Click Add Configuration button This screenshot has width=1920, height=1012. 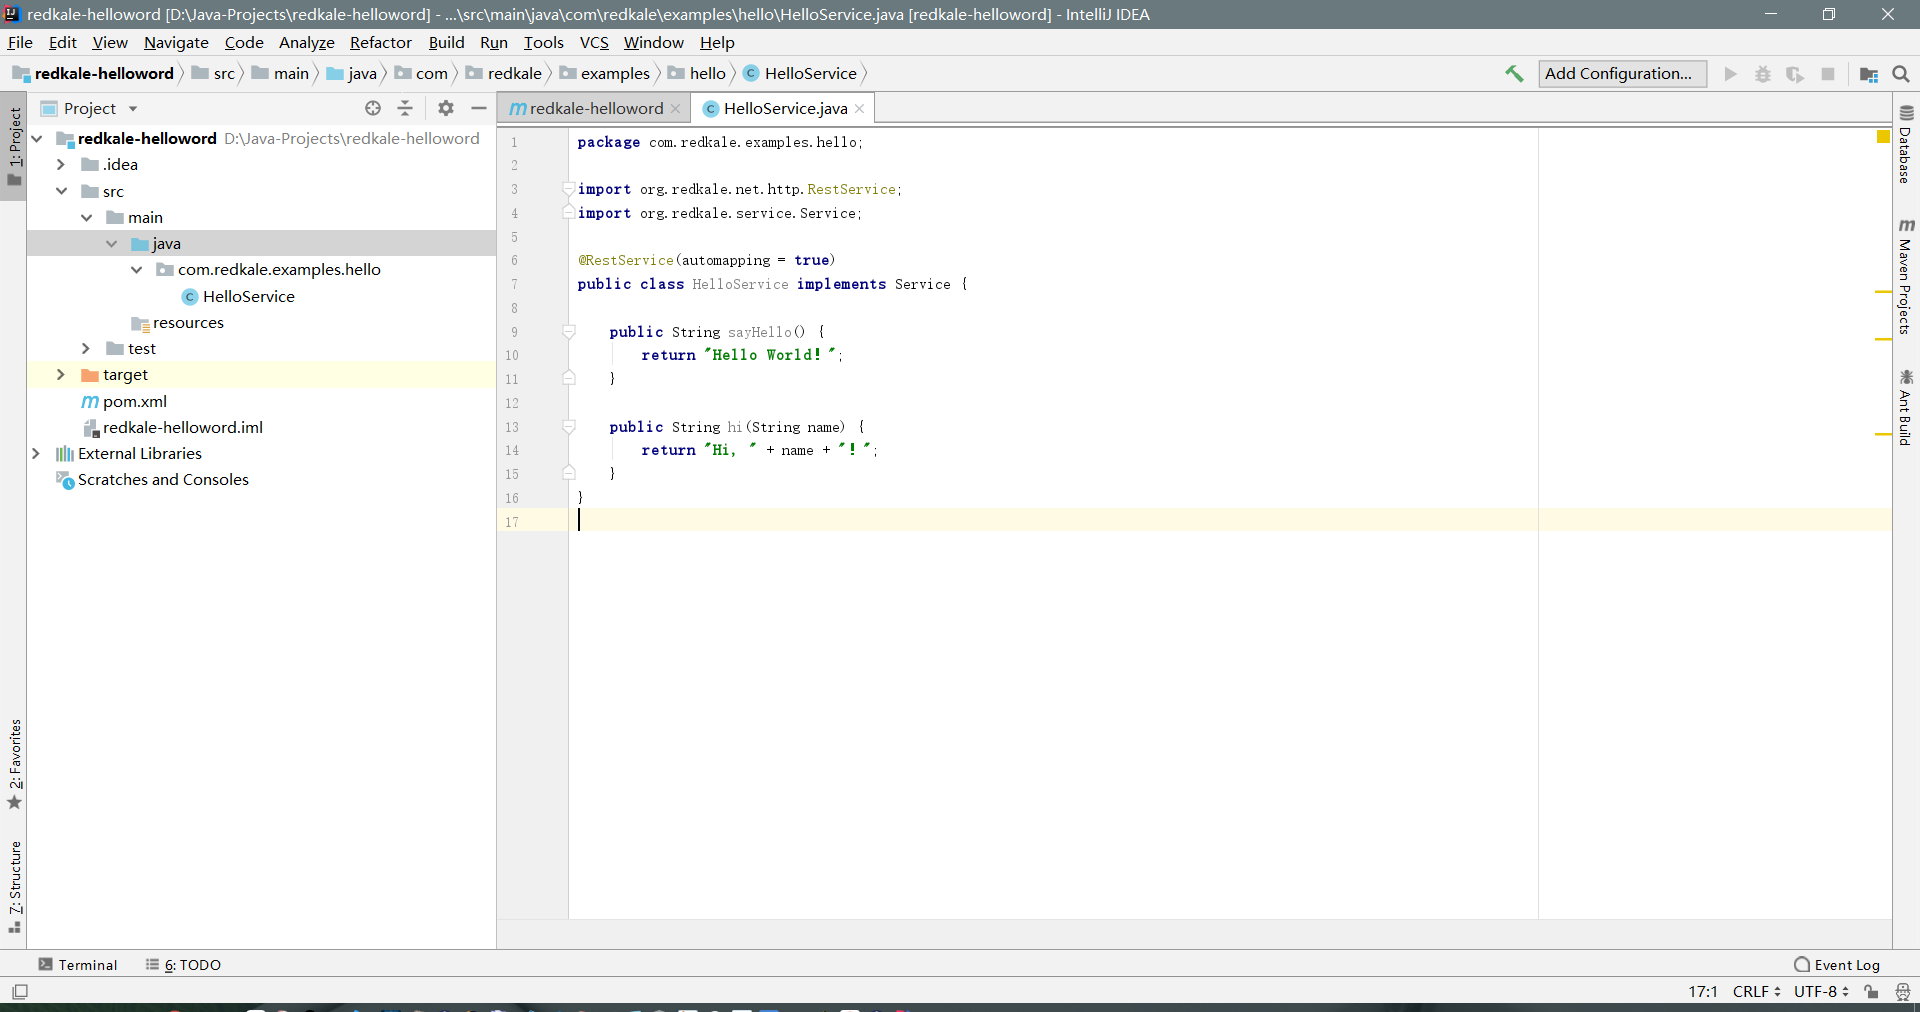click(x=1621, y=74)
